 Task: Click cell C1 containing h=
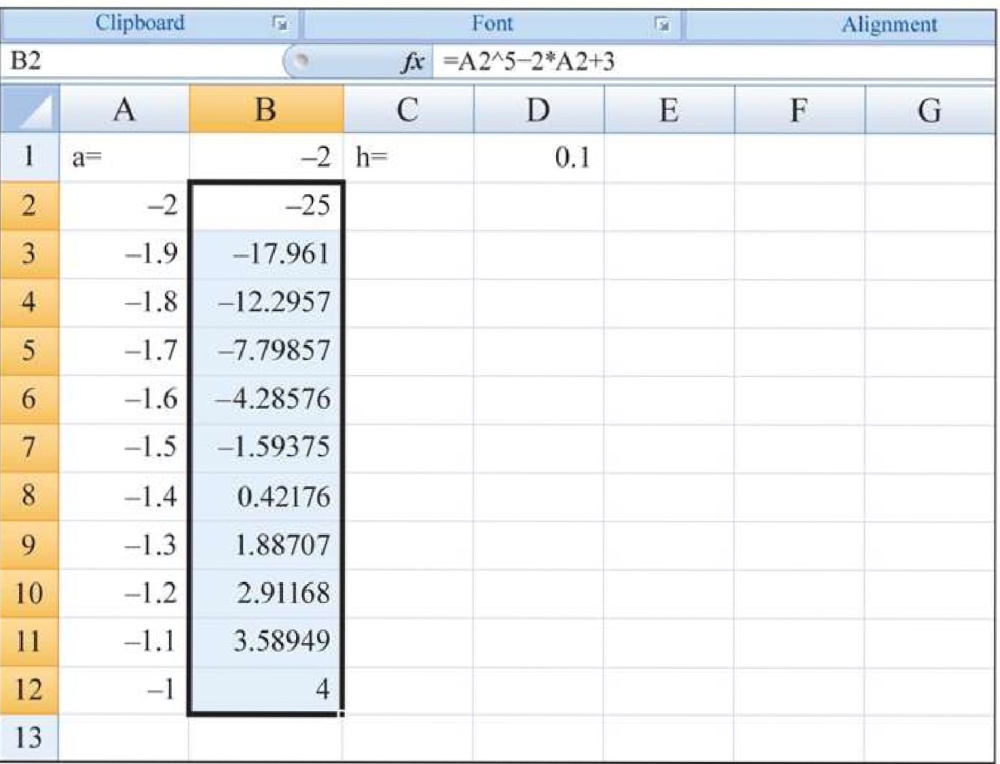click(x=408, y=157)
